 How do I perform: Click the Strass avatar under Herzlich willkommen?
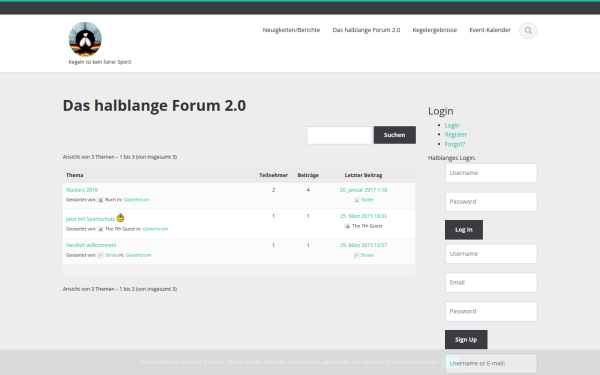click(100, 255)
